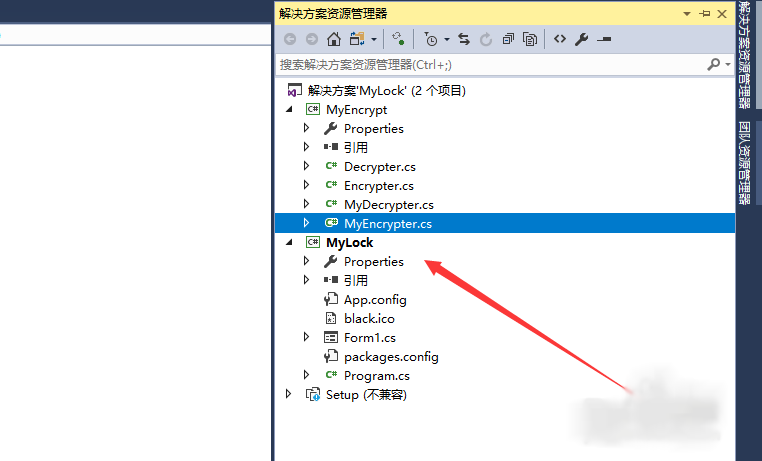Click Sync with Active Document arrows icon

tap(464, 39)
